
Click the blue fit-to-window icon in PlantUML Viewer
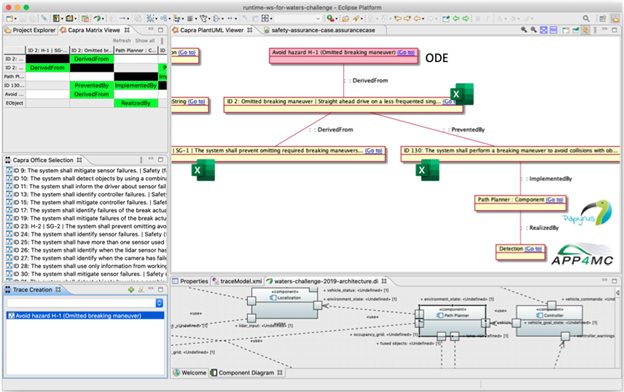(x=544, y=30)
